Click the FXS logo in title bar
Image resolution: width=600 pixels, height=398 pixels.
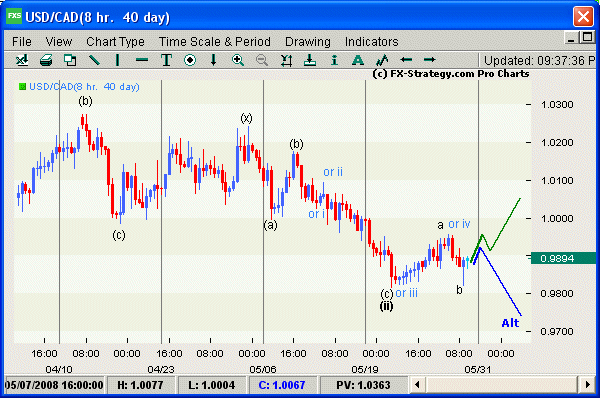click(x=14, y=16)
